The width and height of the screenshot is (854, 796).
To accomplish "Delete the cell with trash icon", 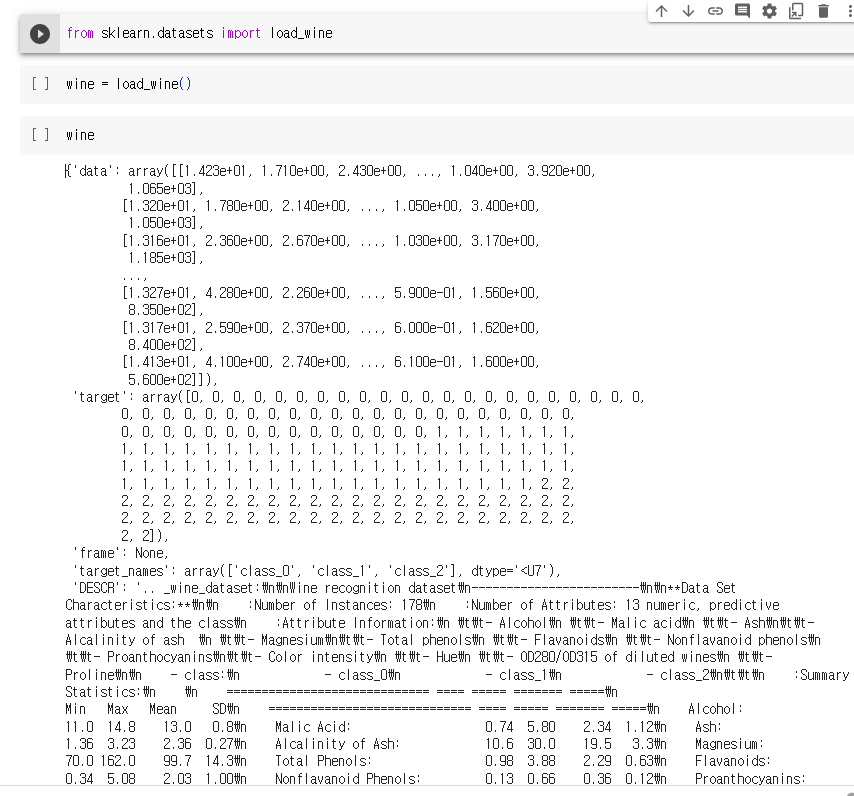I will [824, 11].
